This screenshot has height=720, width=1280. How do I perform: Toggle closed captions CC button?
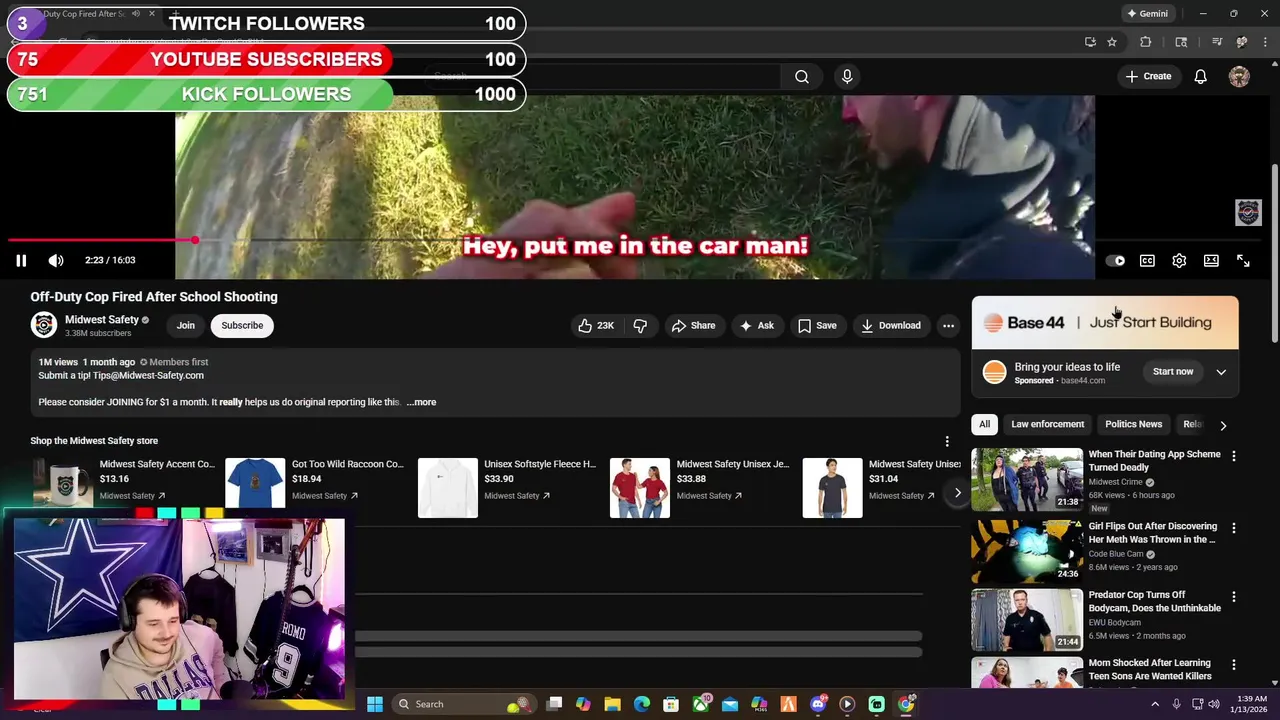[x=1147, y=261]
